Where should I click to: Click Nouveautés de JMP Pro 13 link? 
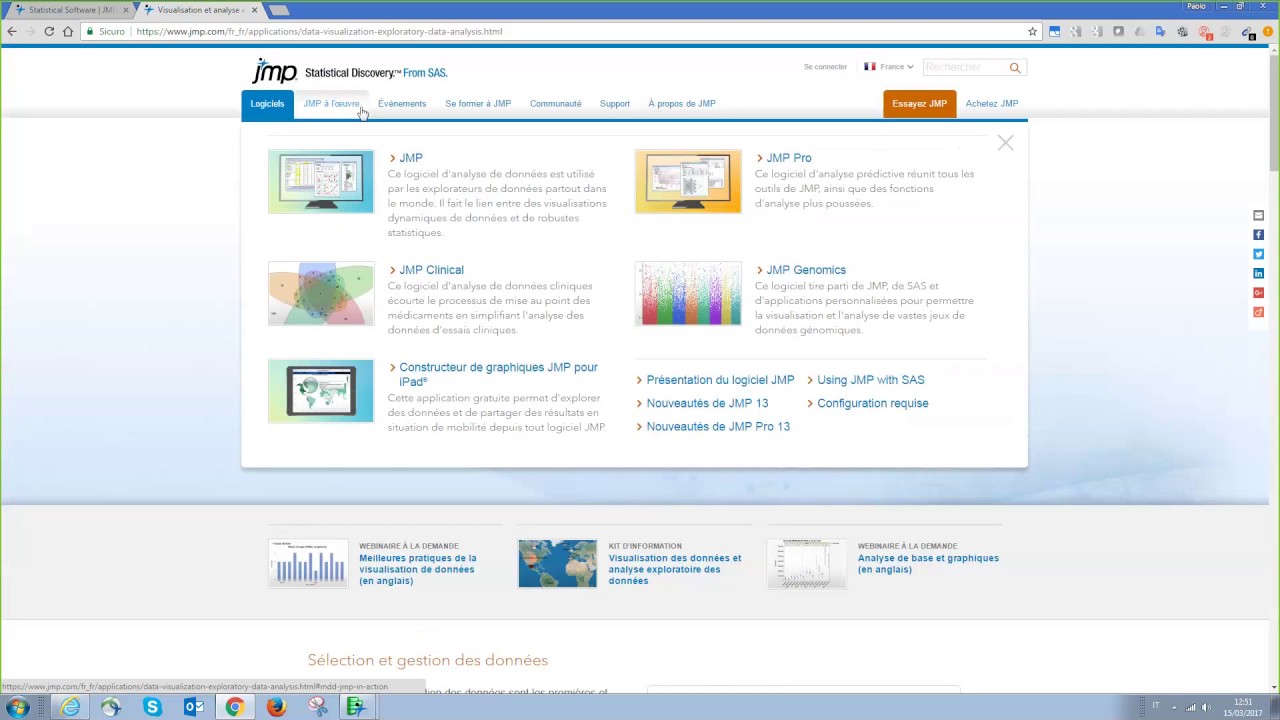point(717,427)
